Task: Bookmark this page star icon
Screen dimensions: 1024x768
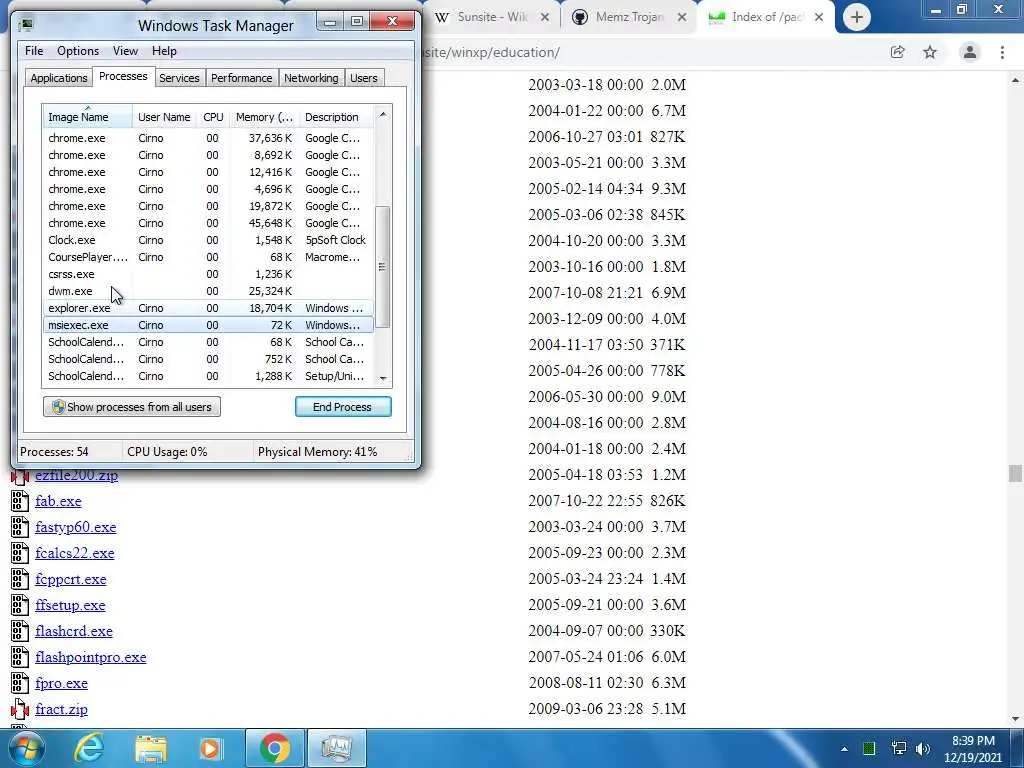Action: [930, 52]
